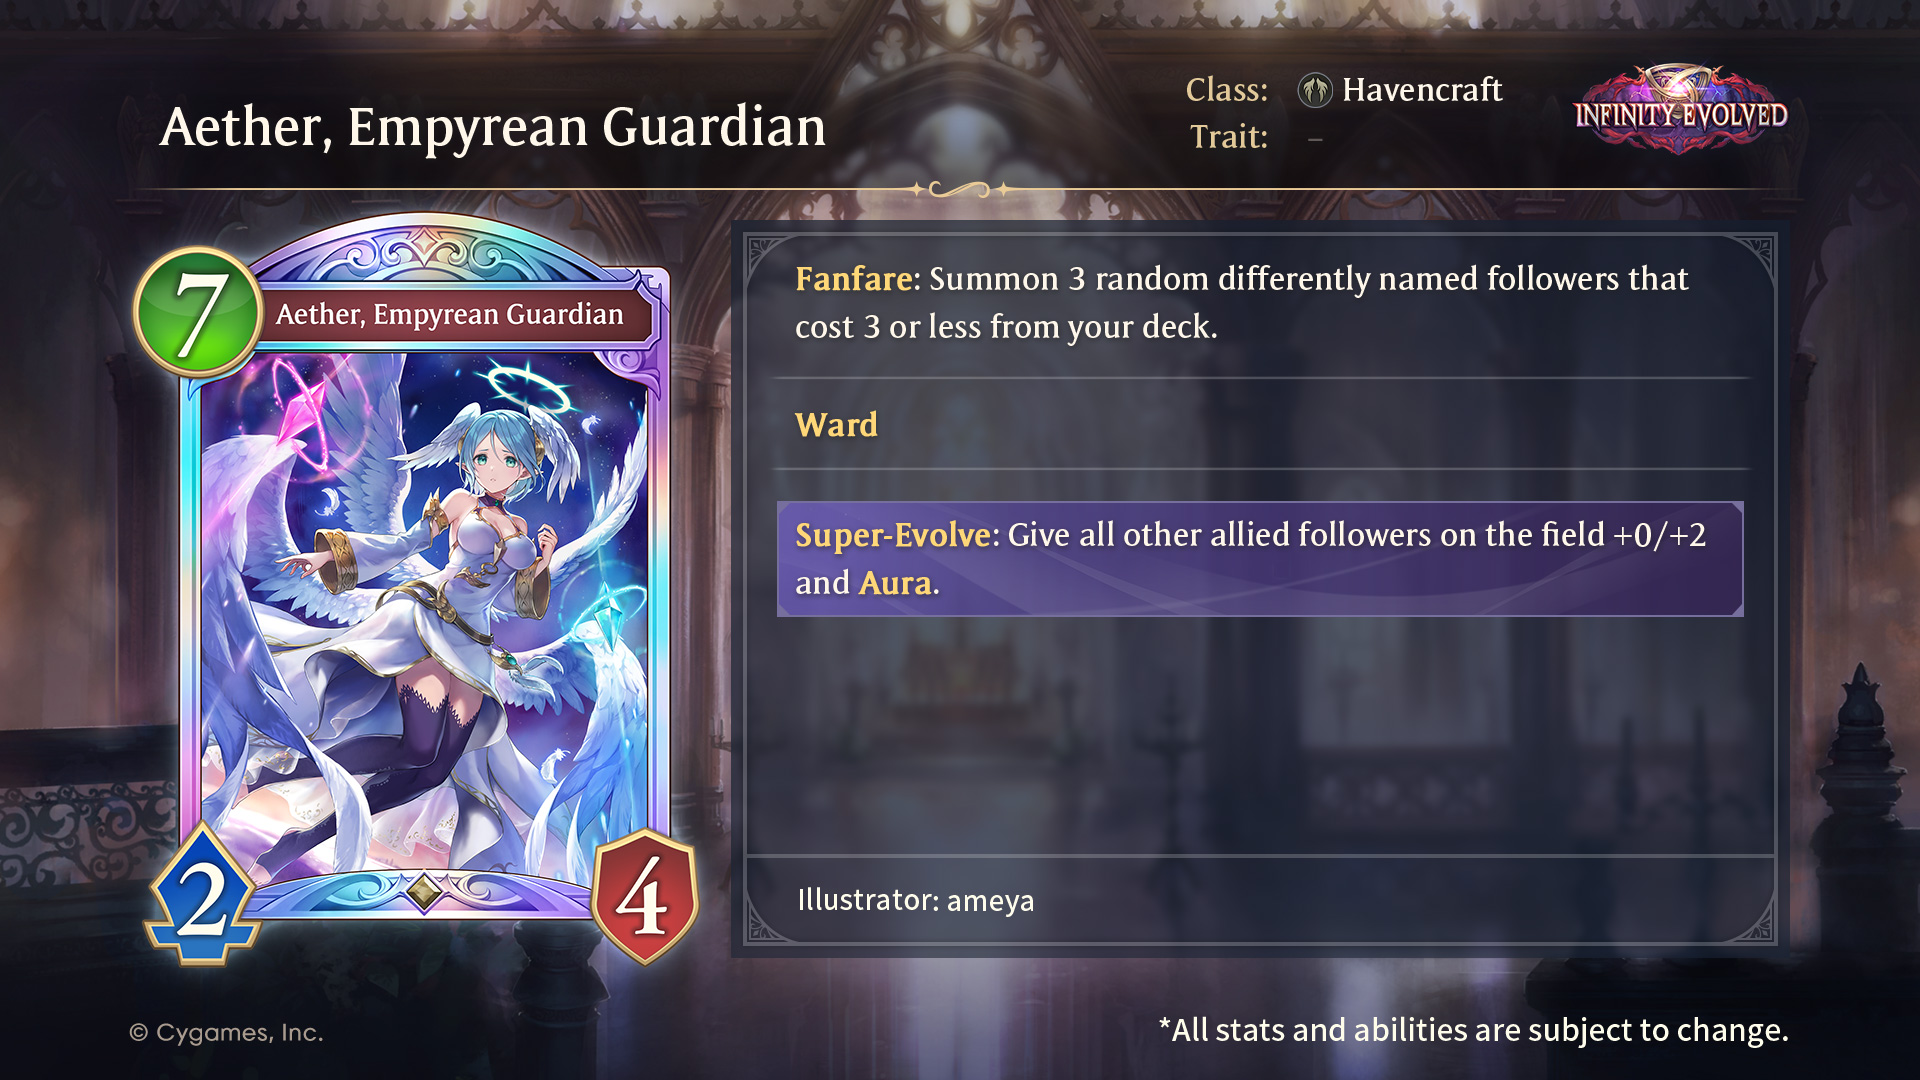Click the Fanfare keyword

[x=854, y=279]
